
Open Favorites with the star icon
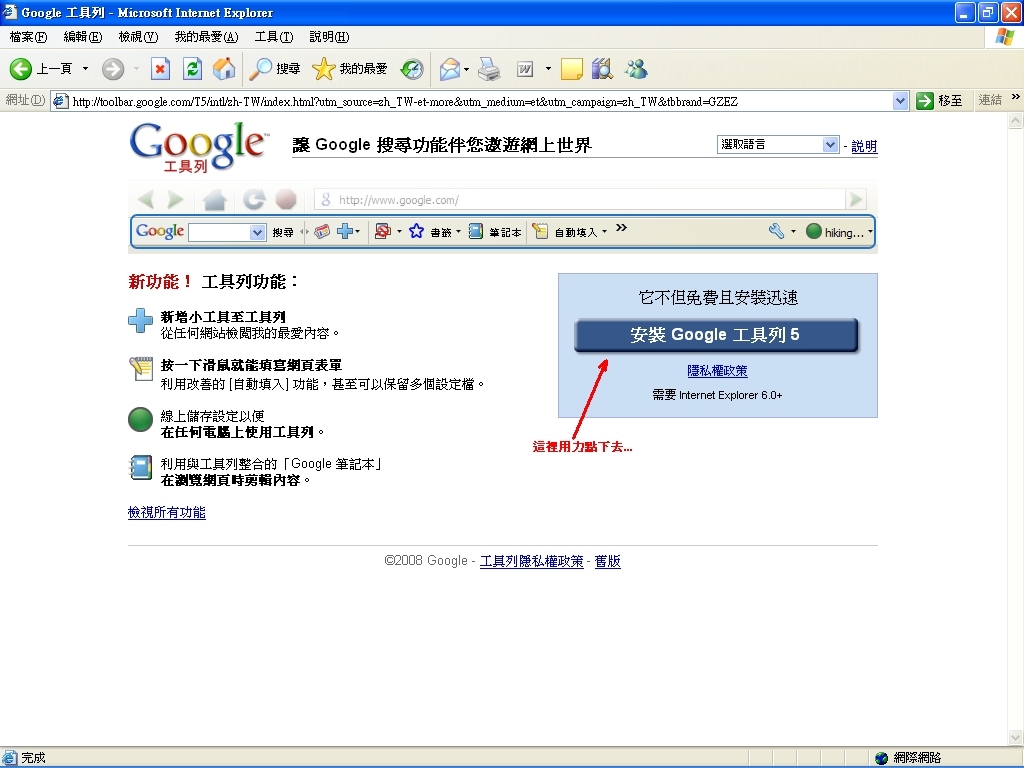(349, 69)
